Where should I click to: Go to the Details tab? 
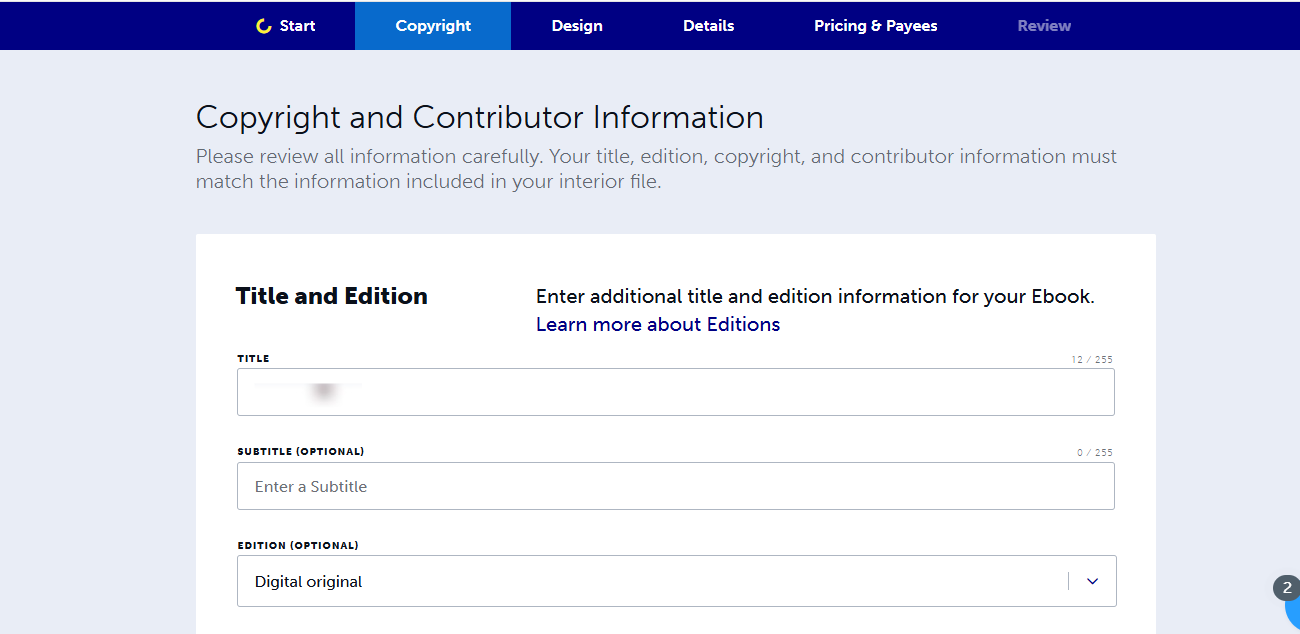(x=708, y=25)
